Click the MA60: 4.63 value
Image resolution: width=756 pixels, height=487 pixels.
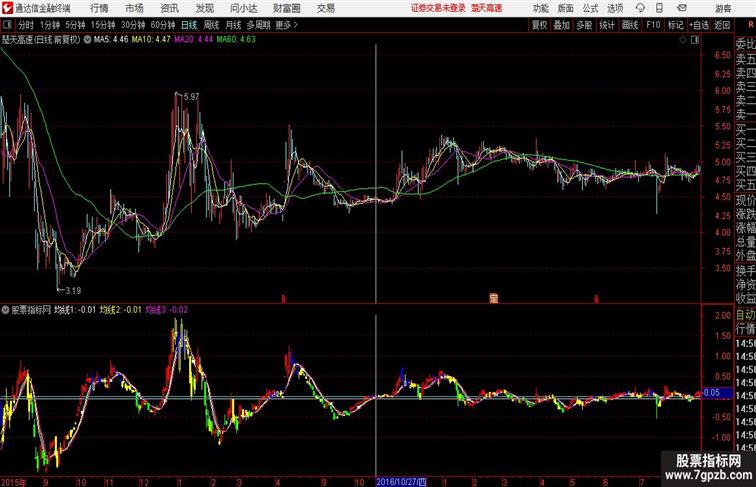coord(236,40)
